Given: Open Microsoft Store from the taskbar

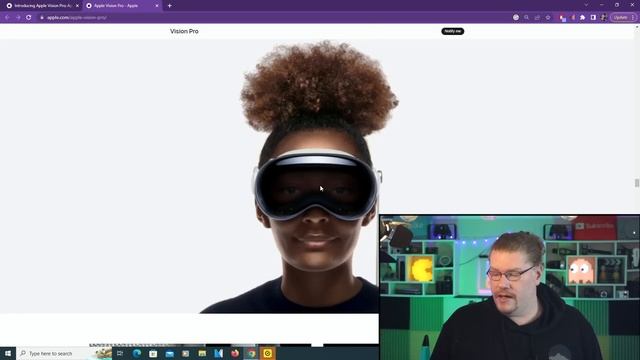Looking at the screenshot, I should pos(153,353).
